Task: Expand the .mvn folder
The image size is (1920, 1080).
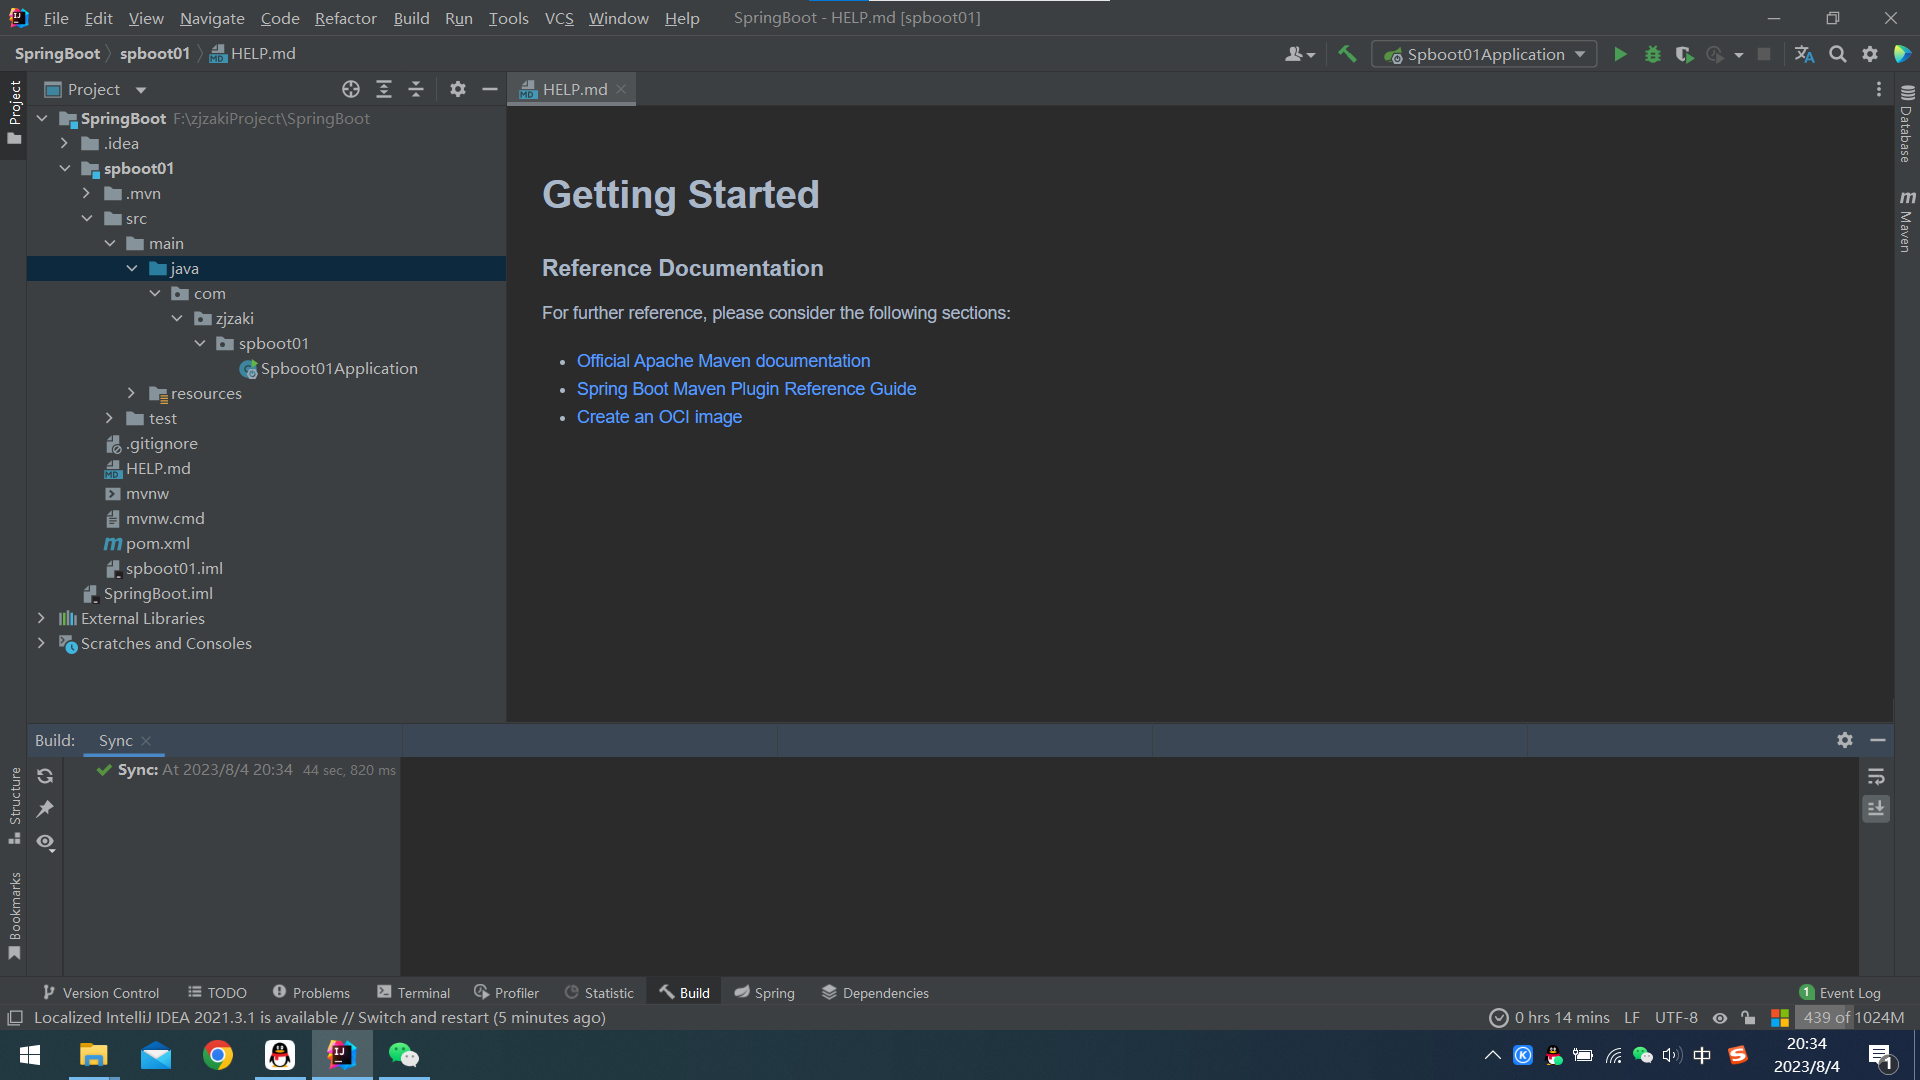Action: [87, 193]
